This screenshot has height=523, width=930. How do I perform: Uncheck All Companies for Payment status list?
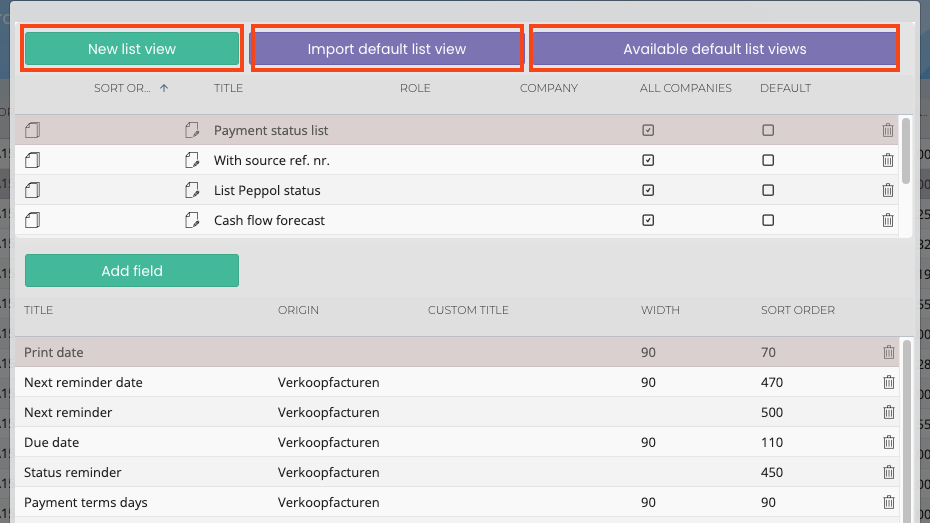coord(648,130)
